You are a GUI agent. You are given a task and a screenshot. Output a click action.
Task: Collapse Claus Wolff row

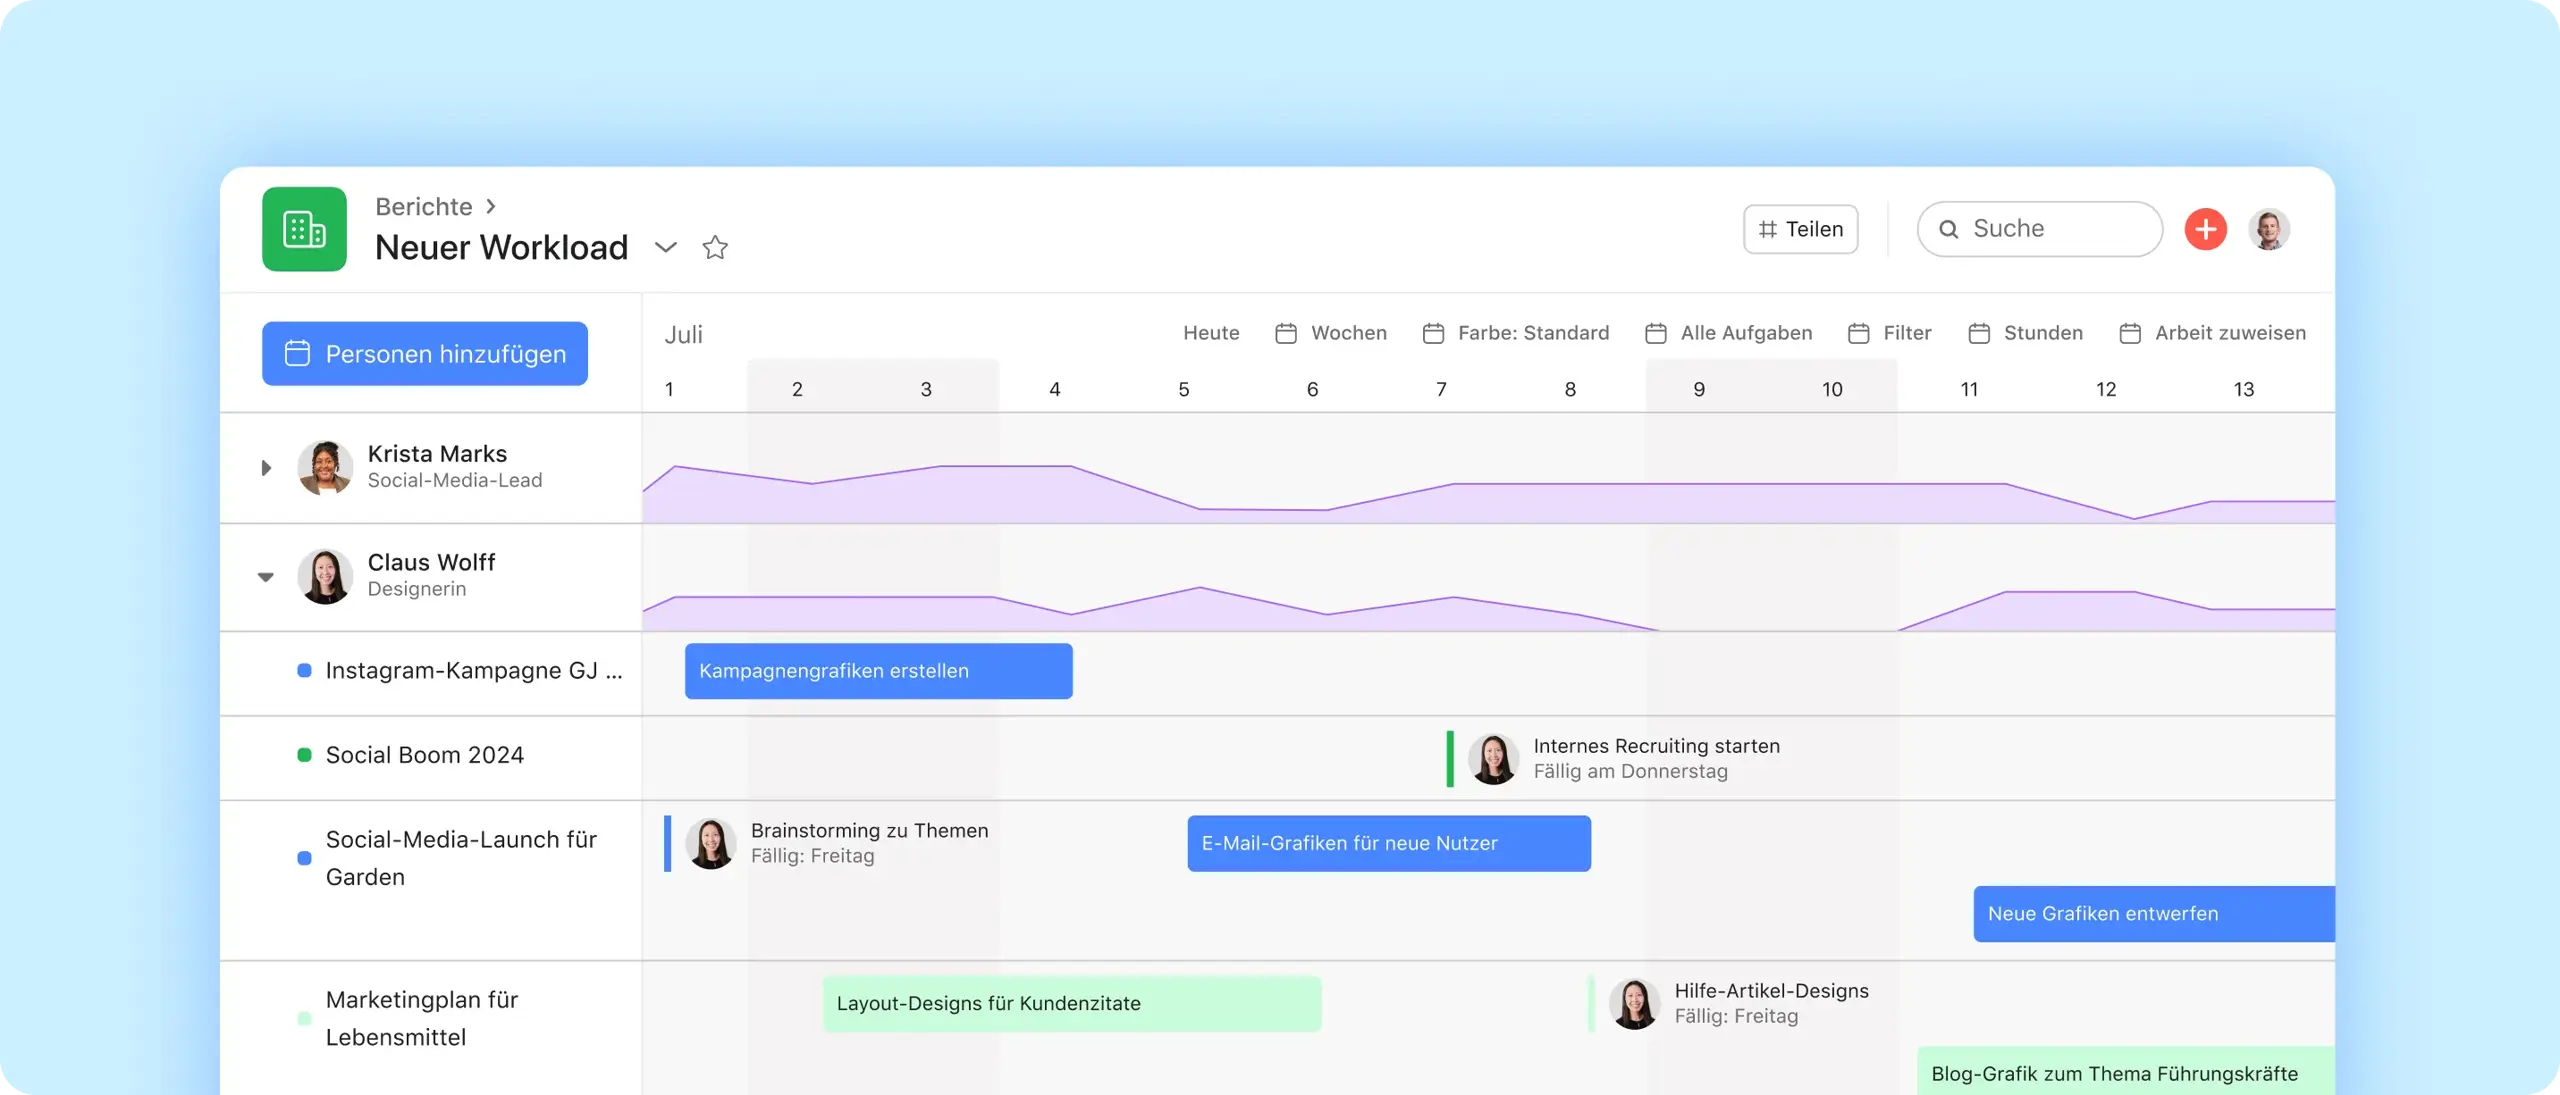[266, 577]
